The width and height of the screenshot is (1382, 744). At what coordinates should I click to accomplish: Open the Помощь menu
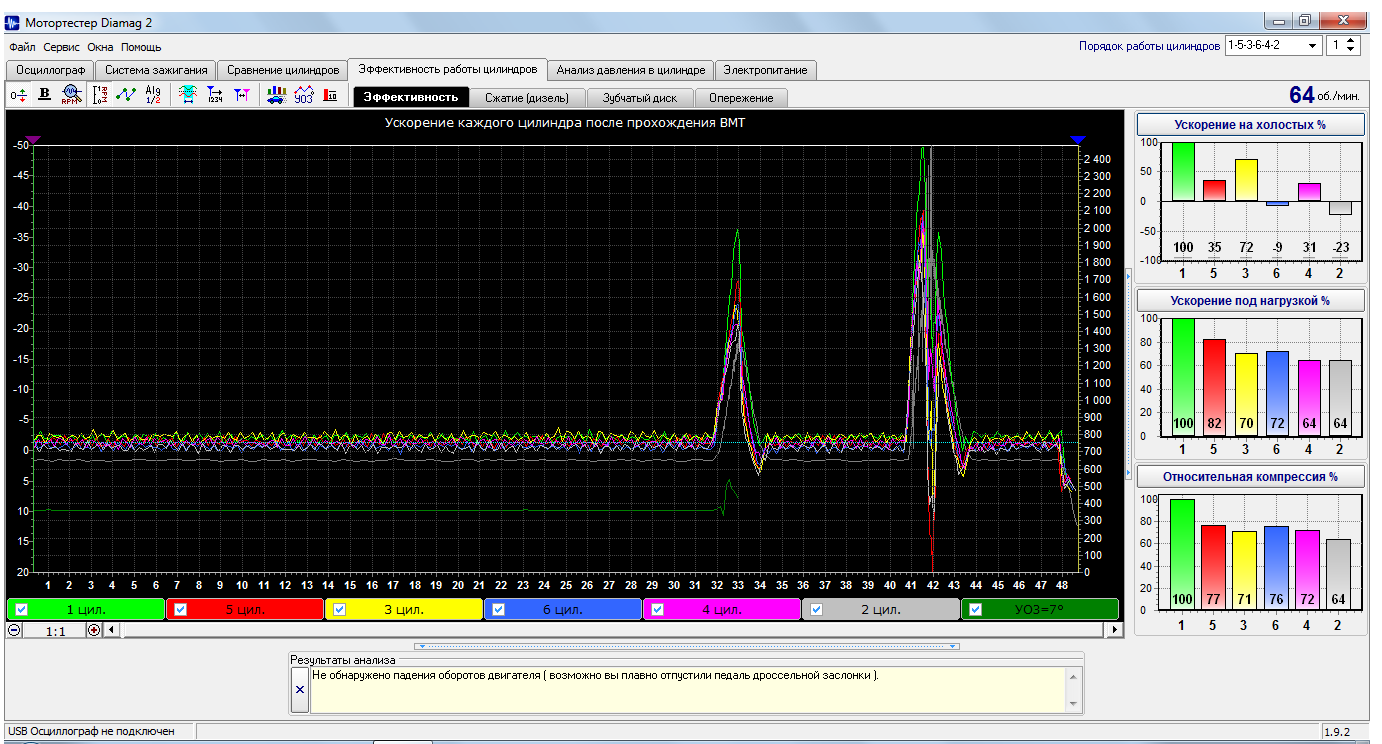141,47
